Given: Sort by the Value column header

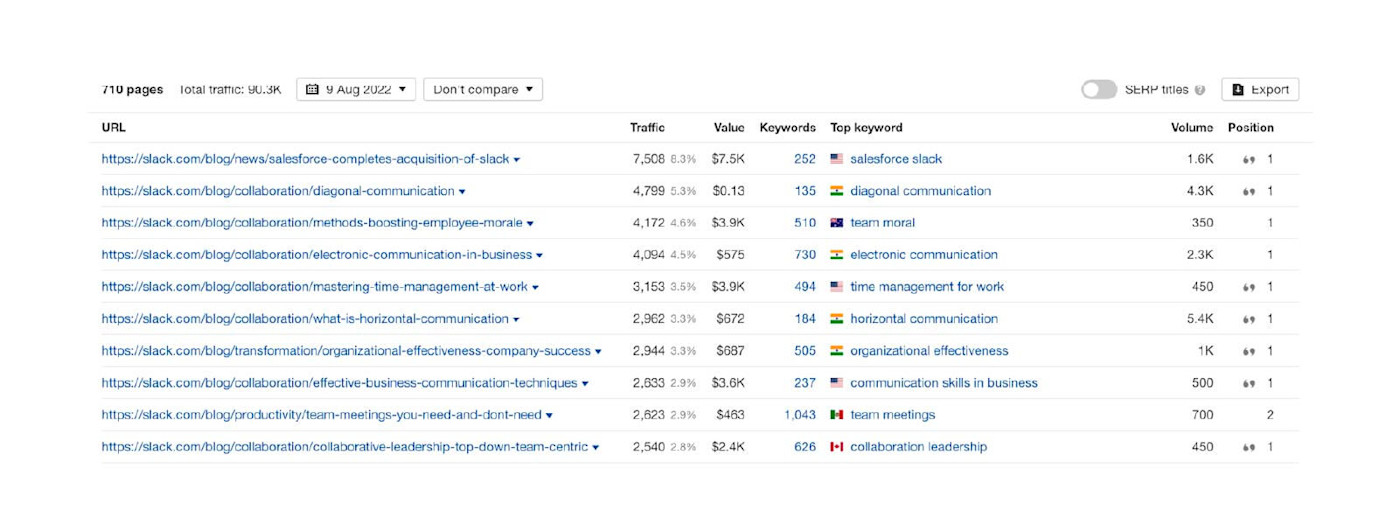Looking at the screenshot, I should pyautogui.click(x=729, y=128).
